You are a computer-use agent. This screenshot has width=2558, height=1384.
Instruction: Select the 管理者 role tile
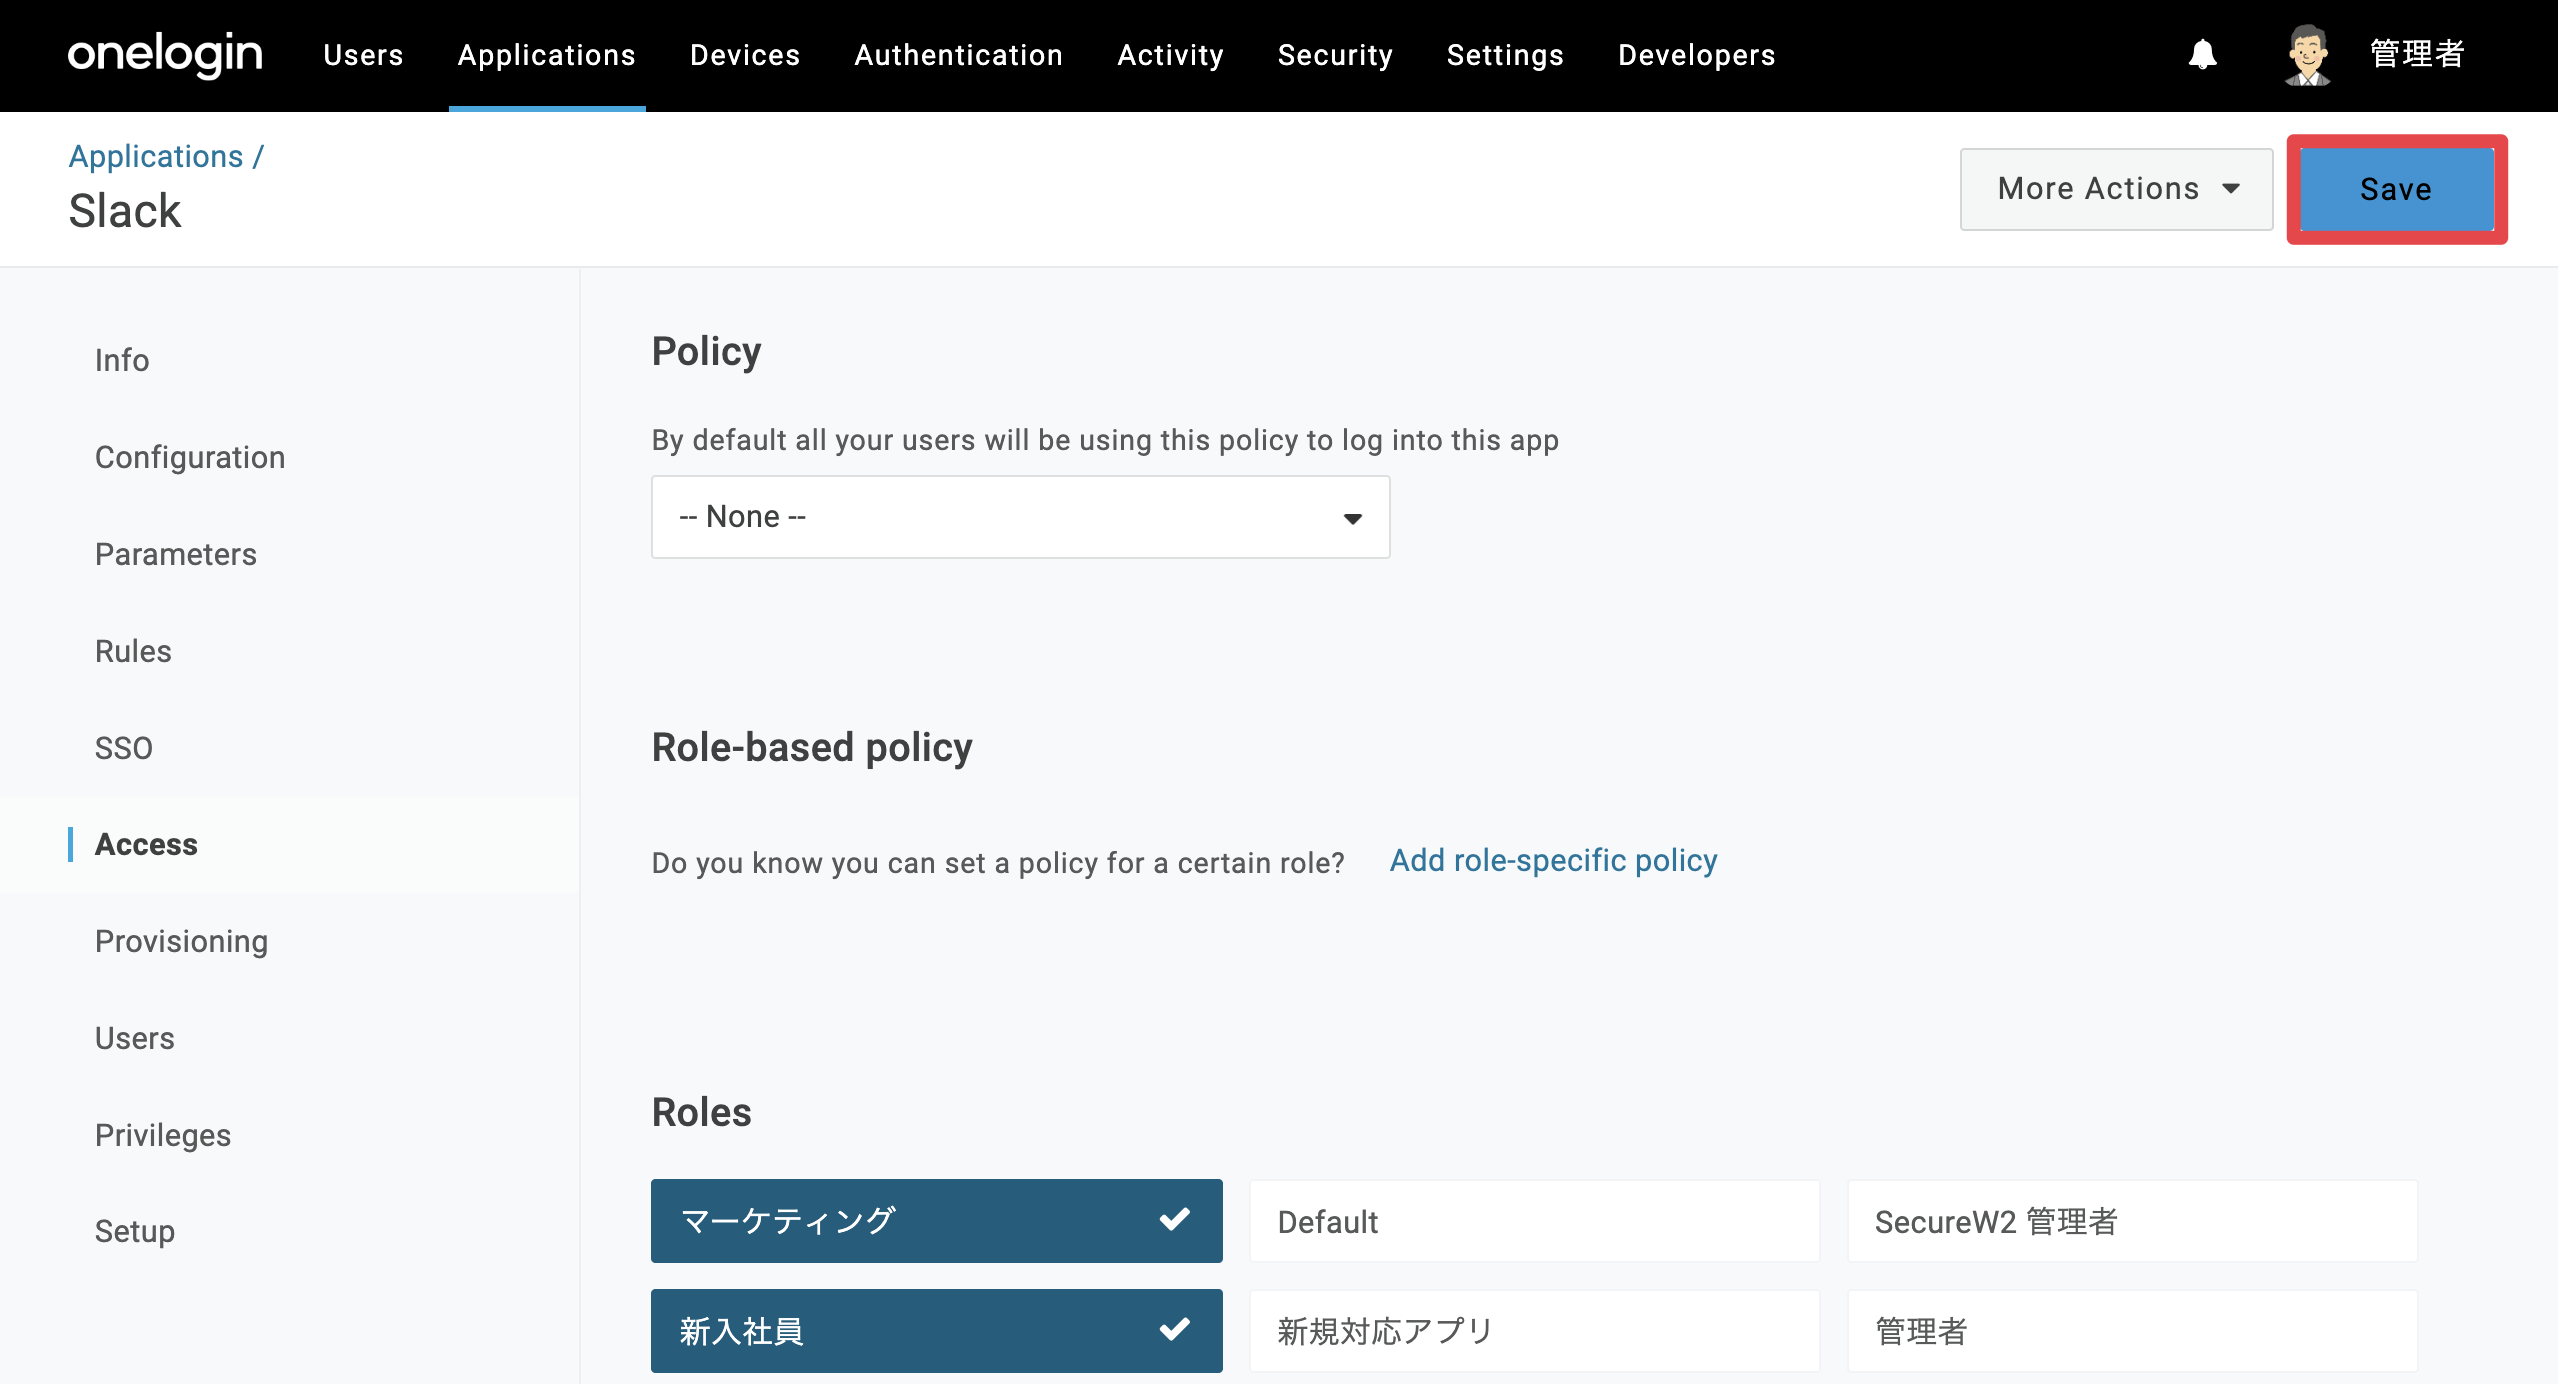pos(2132,1331)
